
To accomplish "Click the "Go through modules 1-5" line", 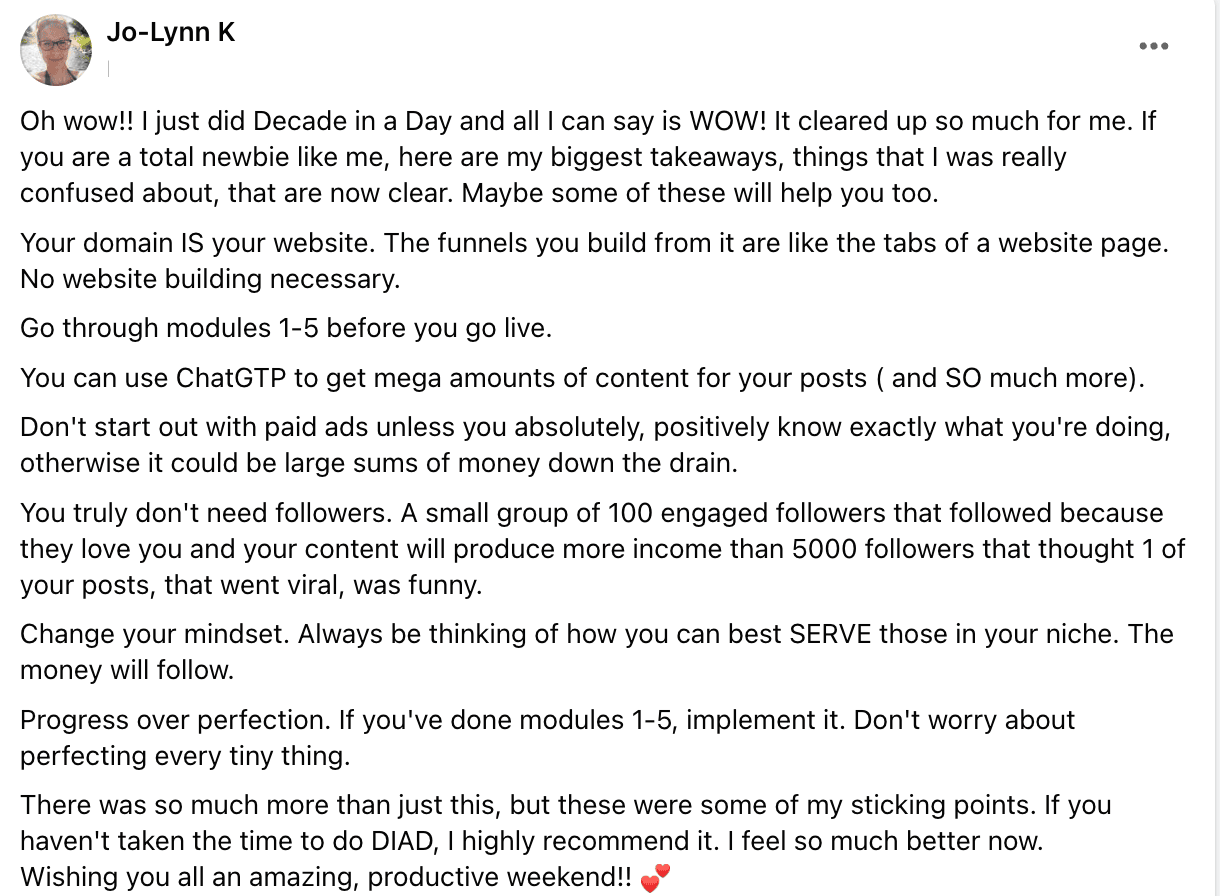I will point(286,329).
